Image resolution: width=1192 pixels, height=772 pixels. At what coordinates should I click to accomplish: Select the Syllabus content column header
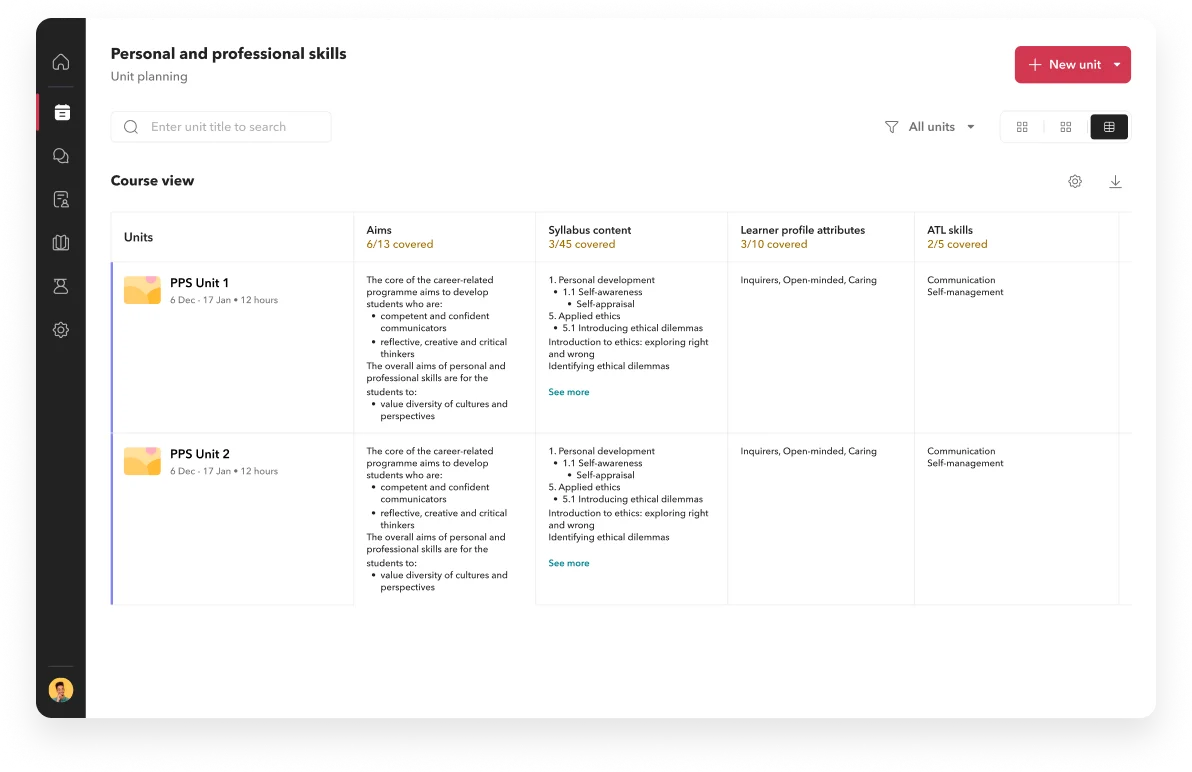pyautogui.click(x=589, y=230)
